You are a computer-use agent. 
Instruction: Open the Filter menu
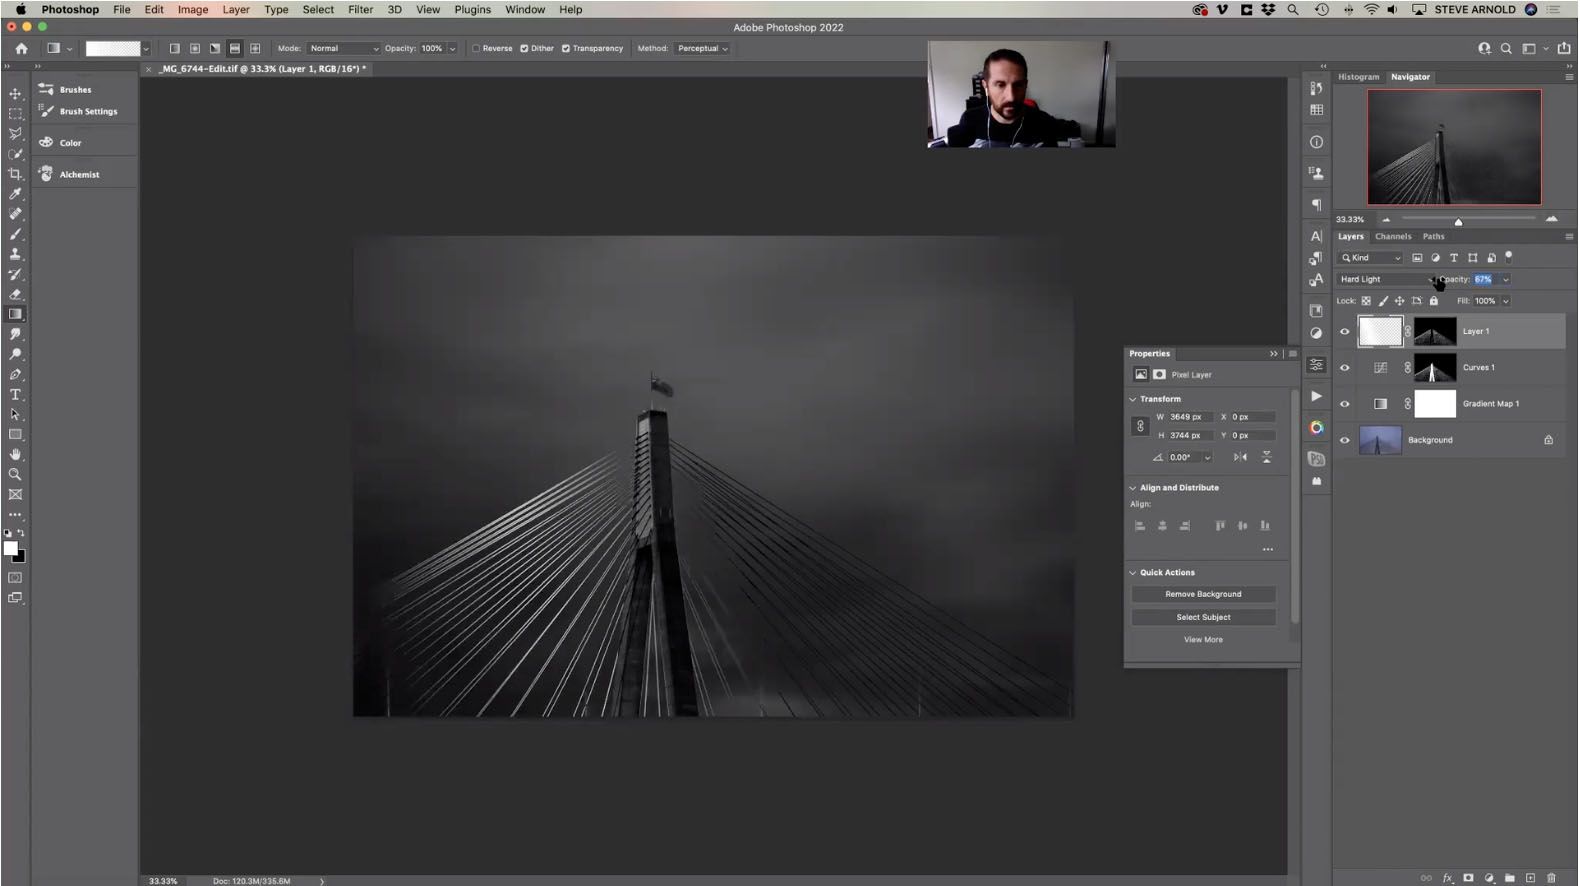tap(360, 10)
